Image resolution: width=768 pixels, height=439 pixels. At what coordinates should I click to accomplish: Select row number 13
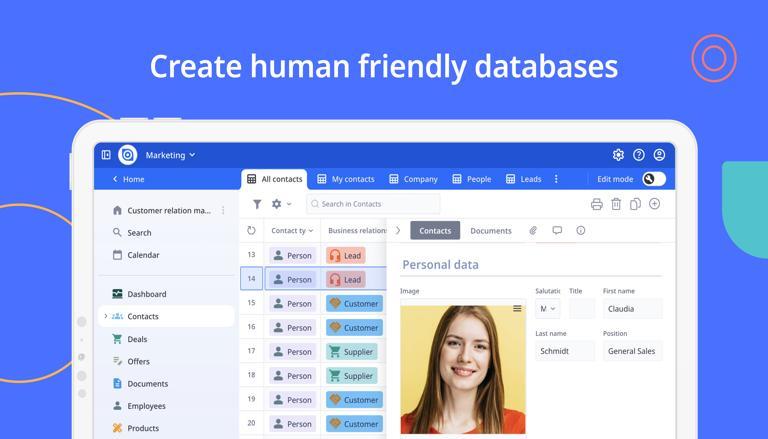pyautogui.click(x=251, y=255)
